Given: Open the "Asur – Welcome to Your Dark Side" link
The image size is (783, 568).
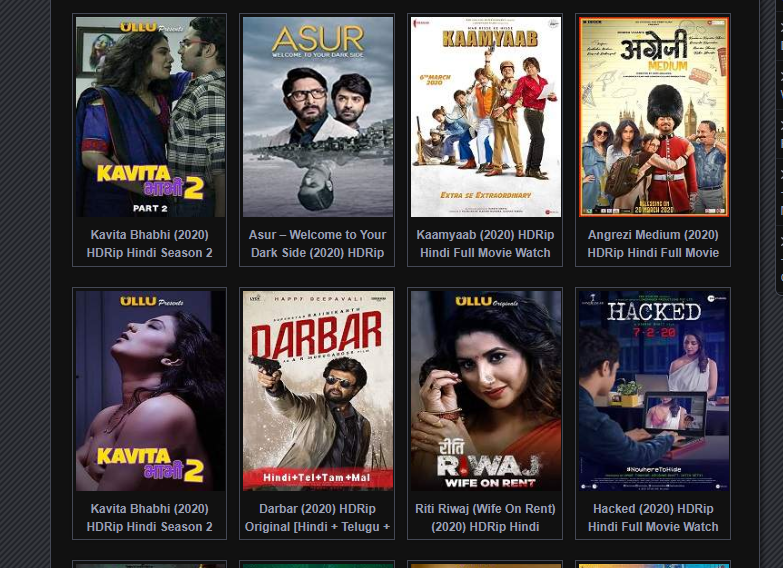Looking at the screenshot, I should coord(318,244).
